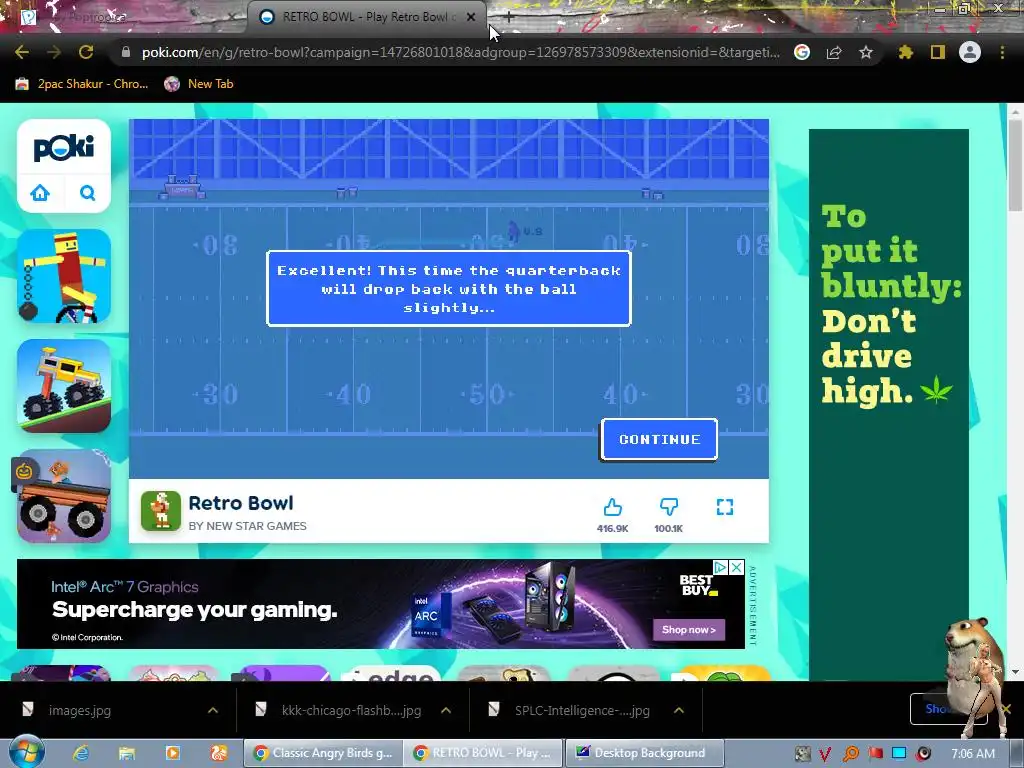1024x768 pixels.
Task: Open the extensions puzzle-piece menu
Action: click(906, 52)
